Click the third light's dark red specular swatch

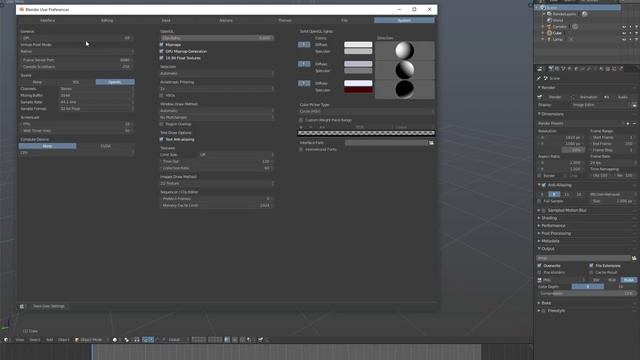click(x=358, y=90)
